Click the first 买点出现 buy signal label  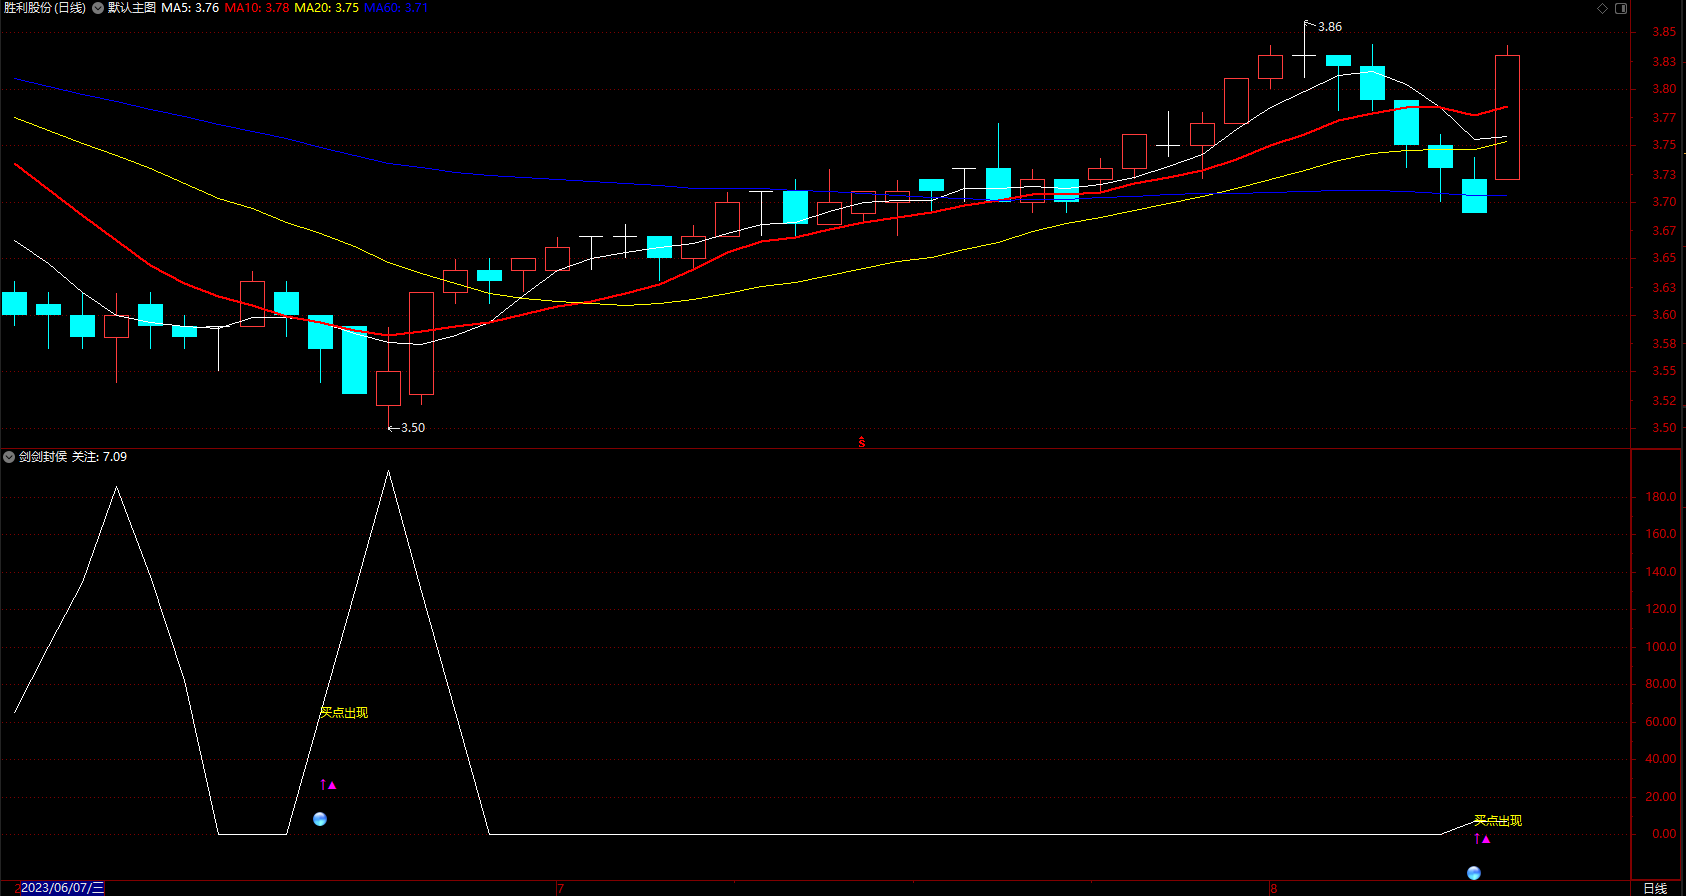[344, 713]
